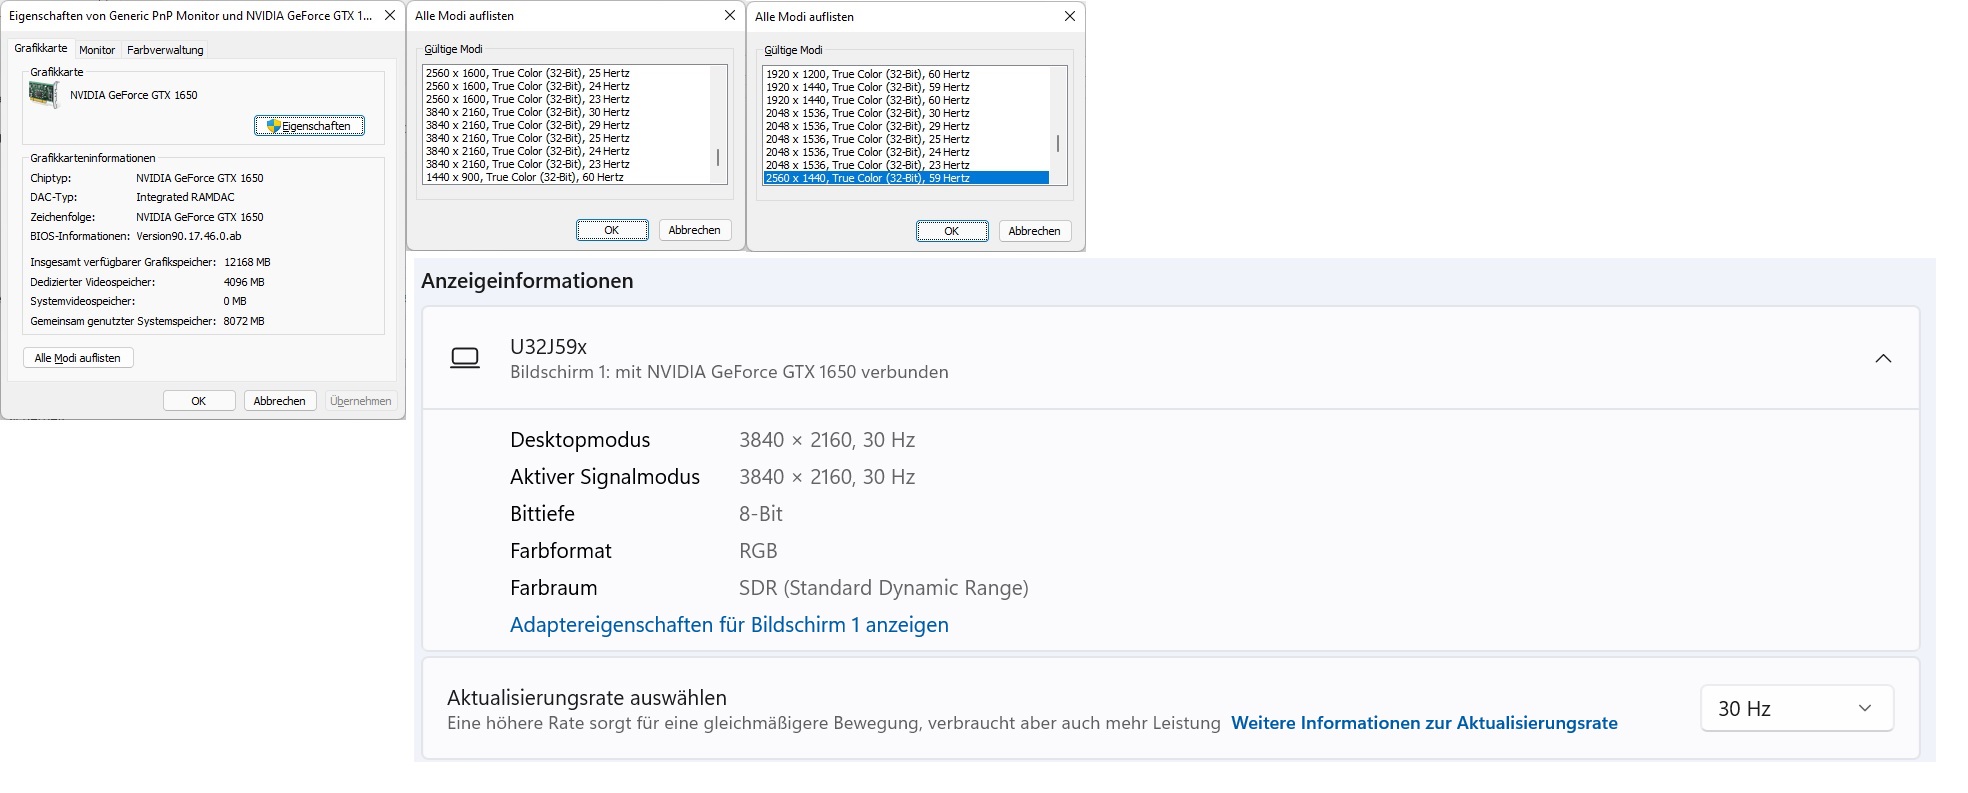Close the Eigenschaften von Generic PnP Monitor window
The image size is (1968, 793).
click(x=390, y=16)
